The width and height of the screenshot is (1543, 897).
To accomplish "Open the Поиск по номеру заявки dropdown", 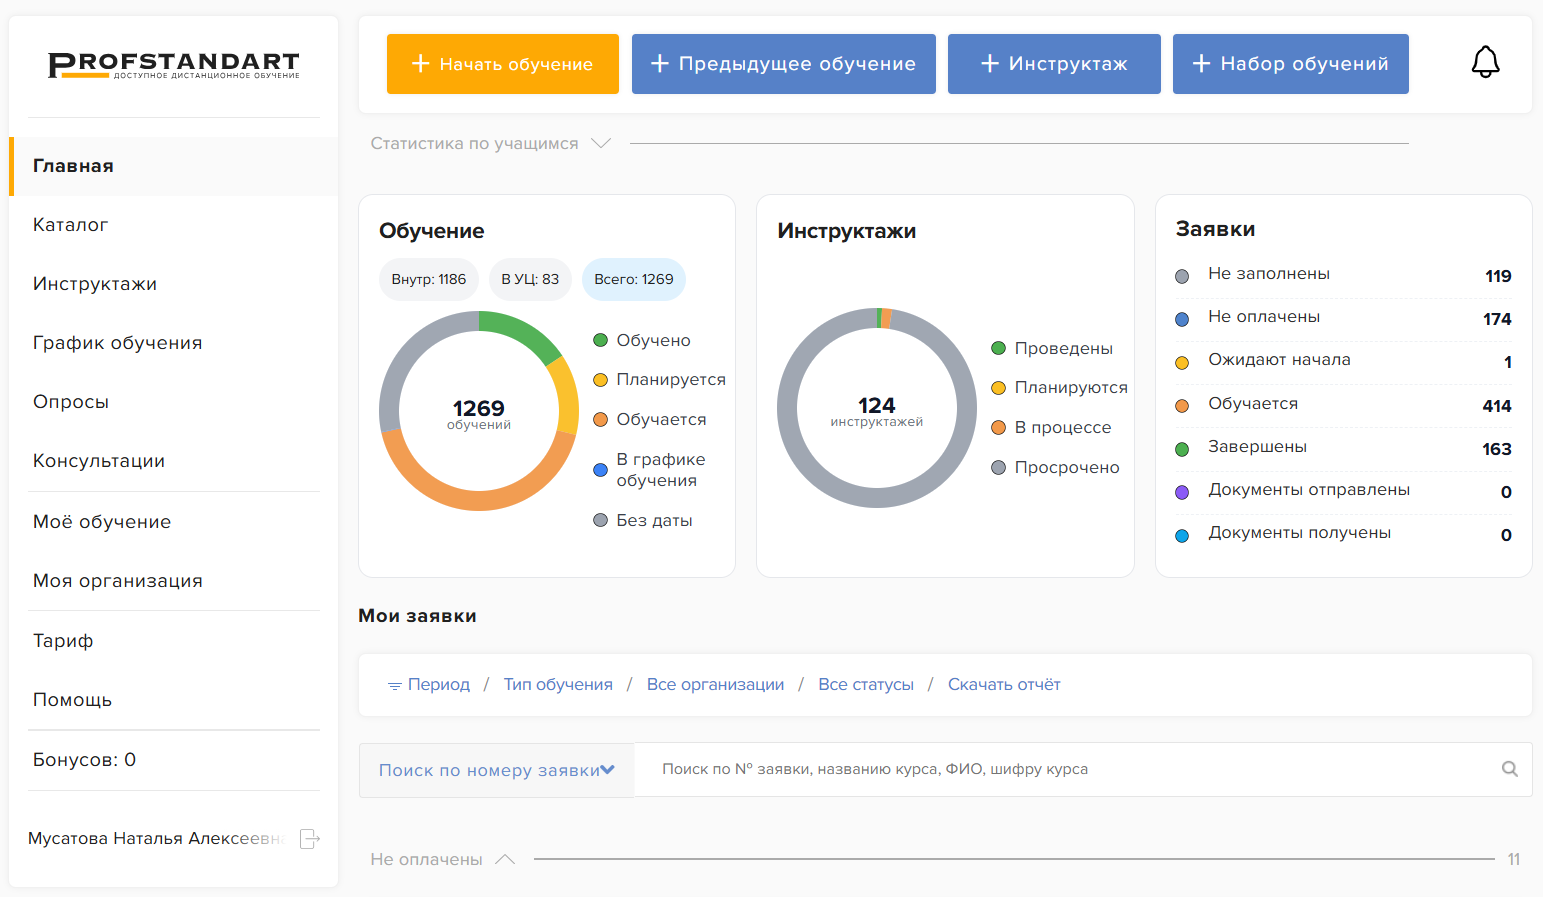I will click(x=496, y=770).
